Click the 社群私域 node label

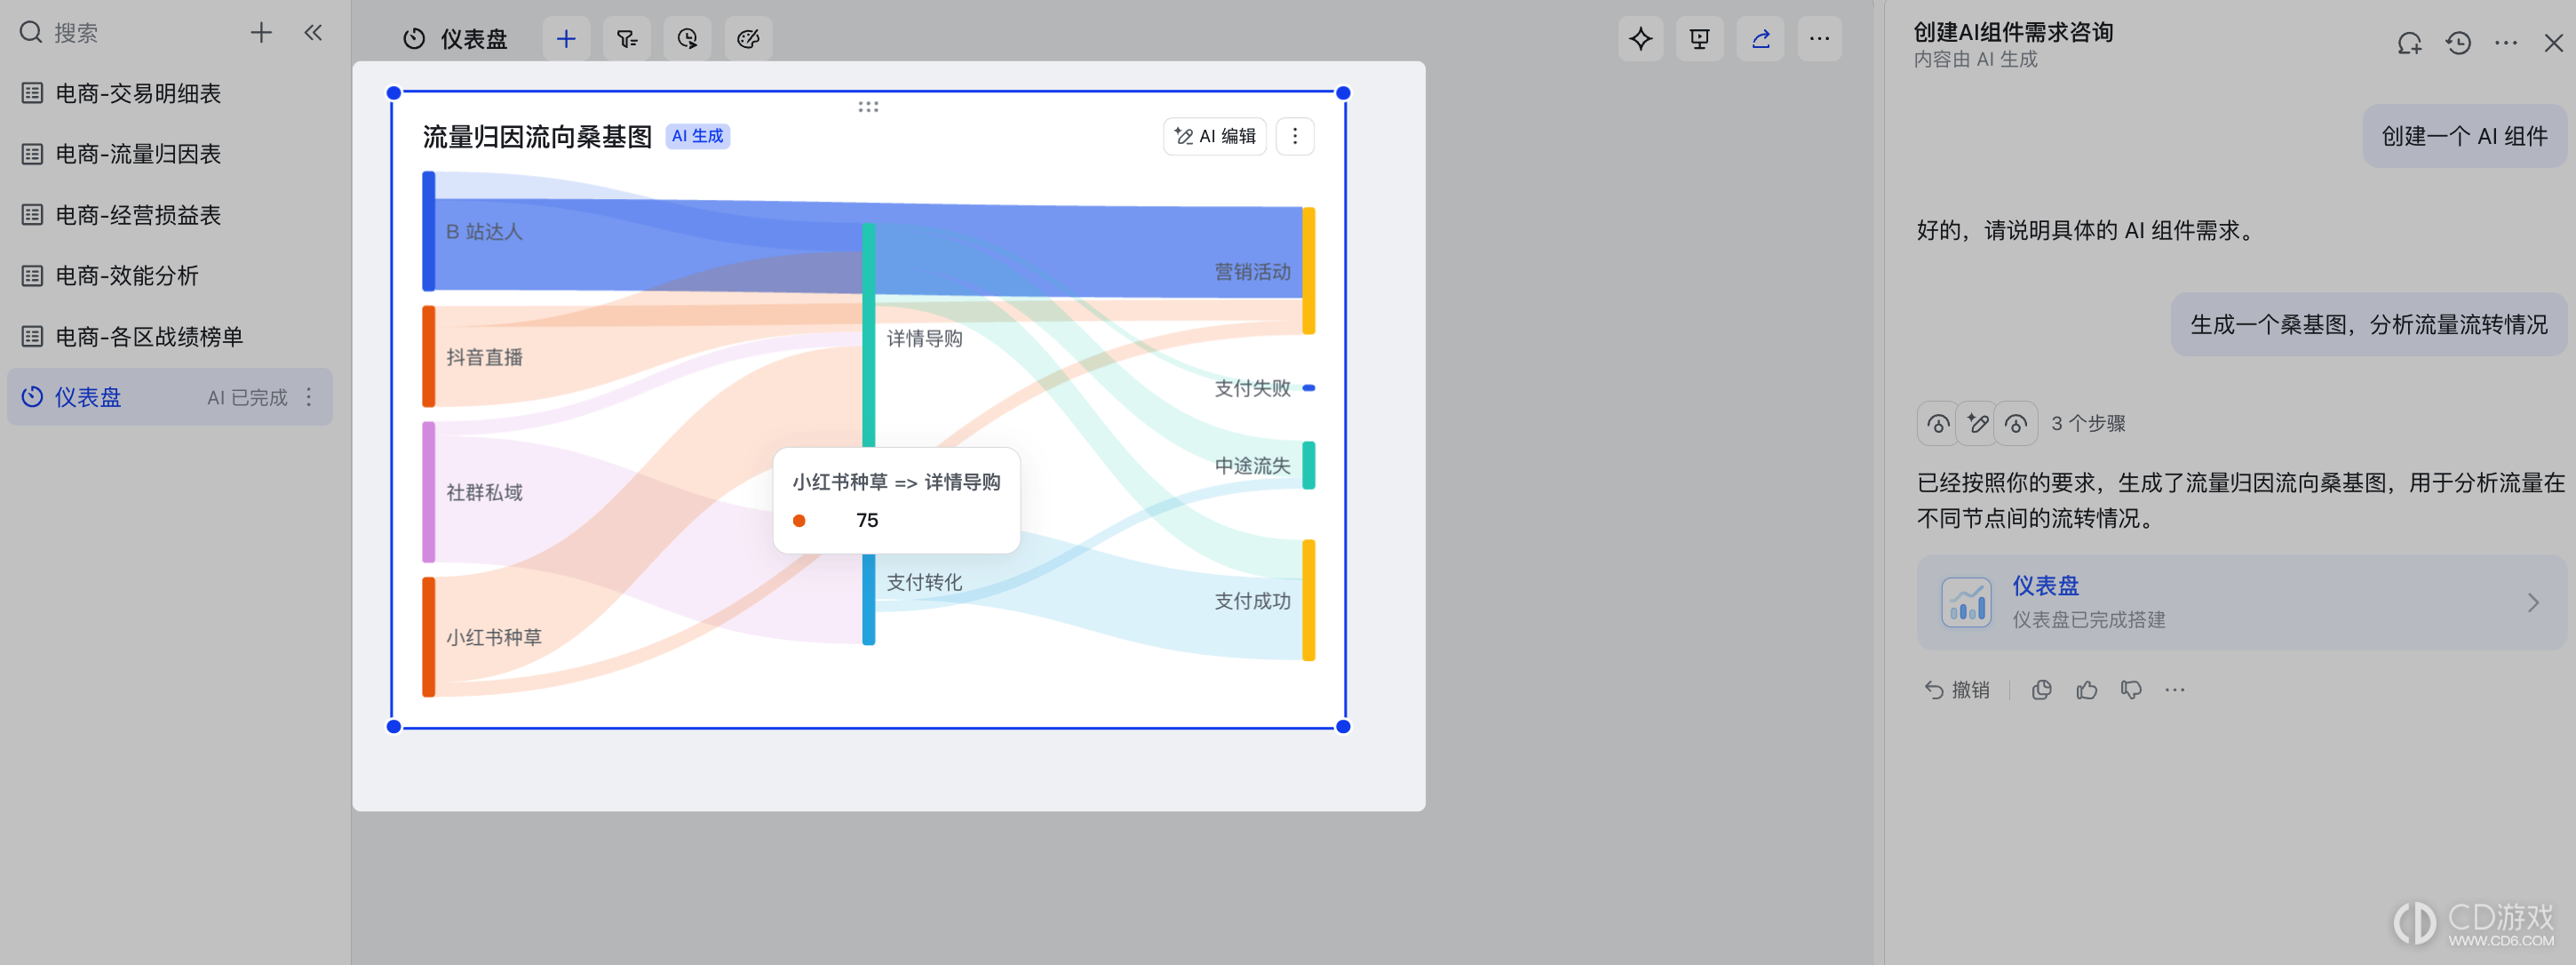point(484,492)
